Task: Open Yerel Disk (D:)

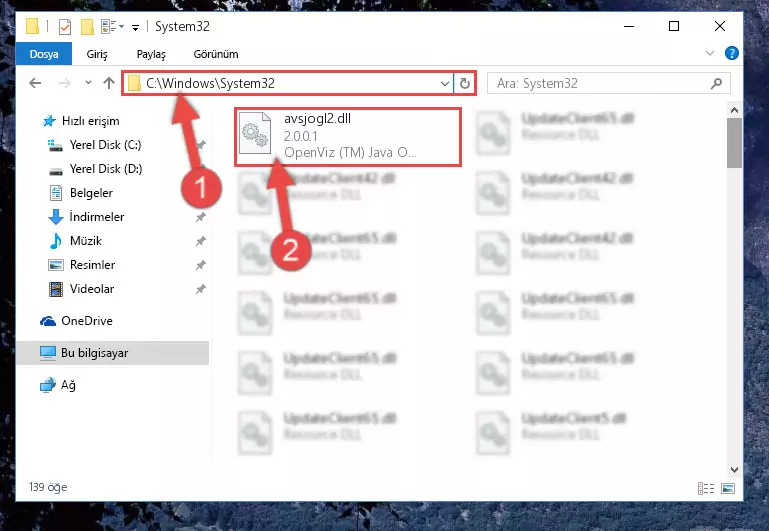Action: (x=106, y=169)
